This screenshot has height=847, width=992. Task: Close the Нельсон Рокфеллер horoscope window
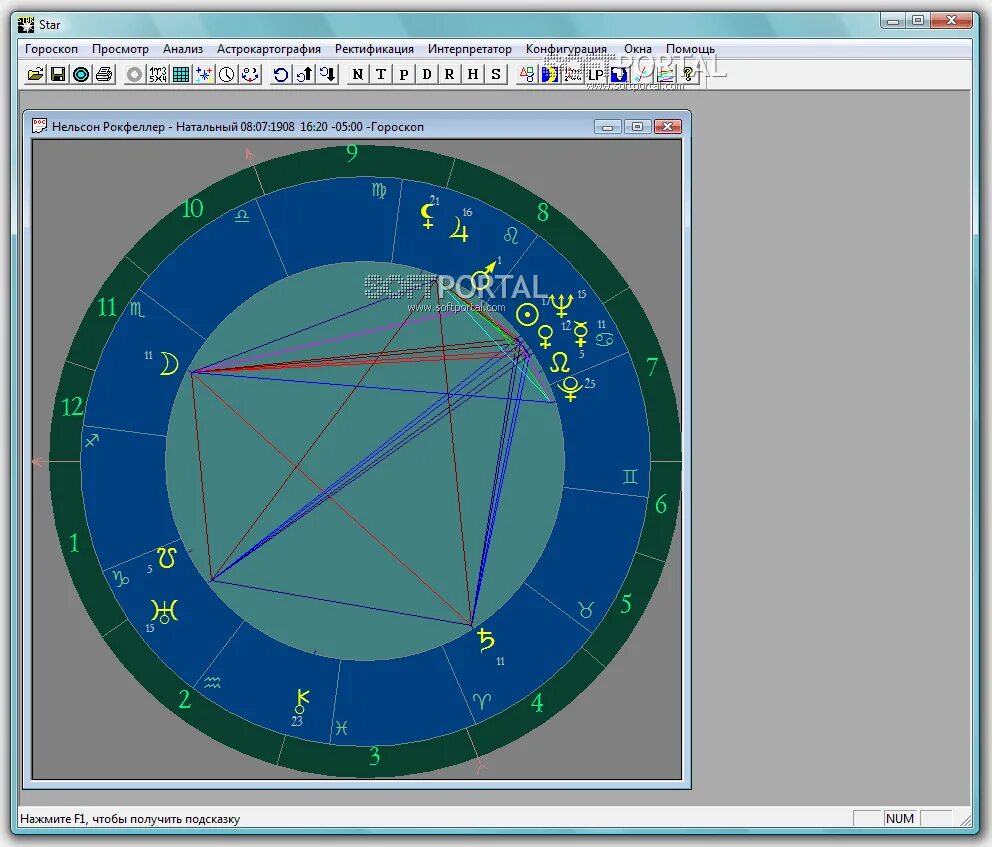tap(667, 127)
